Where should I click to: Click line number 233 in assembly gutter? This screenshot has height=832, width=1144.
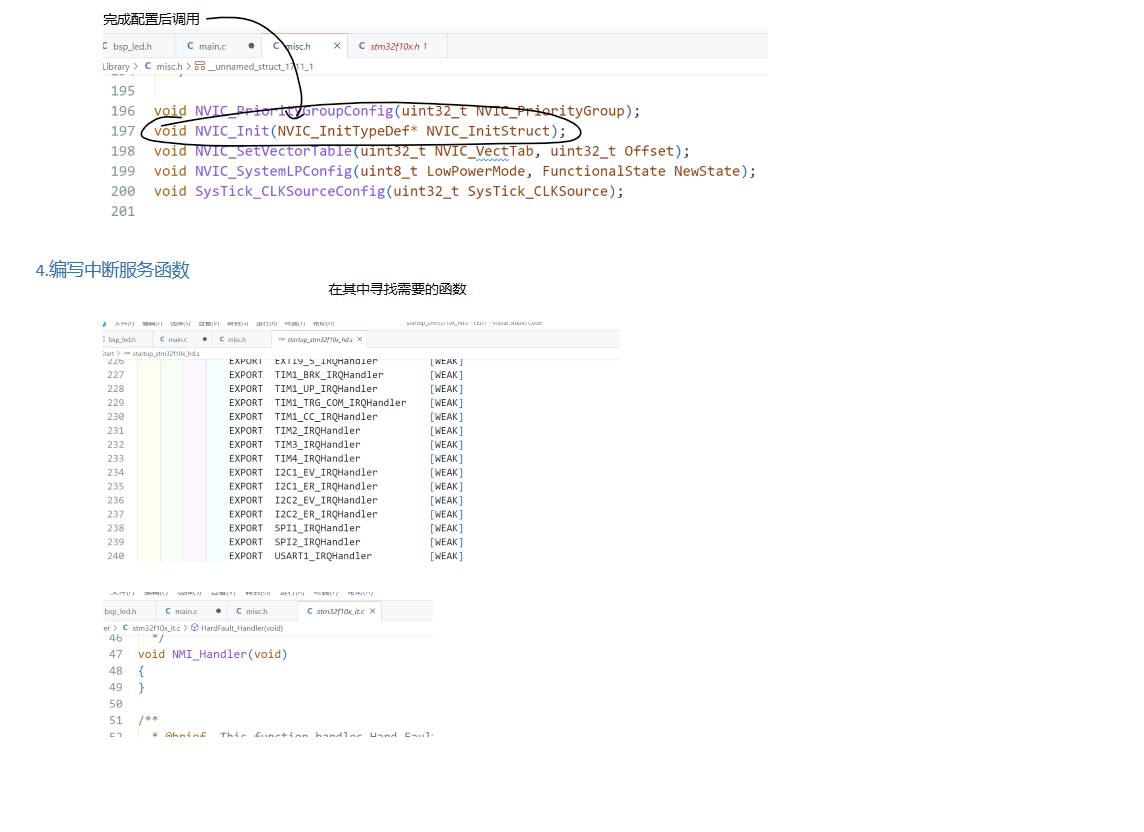pos(115,458)
